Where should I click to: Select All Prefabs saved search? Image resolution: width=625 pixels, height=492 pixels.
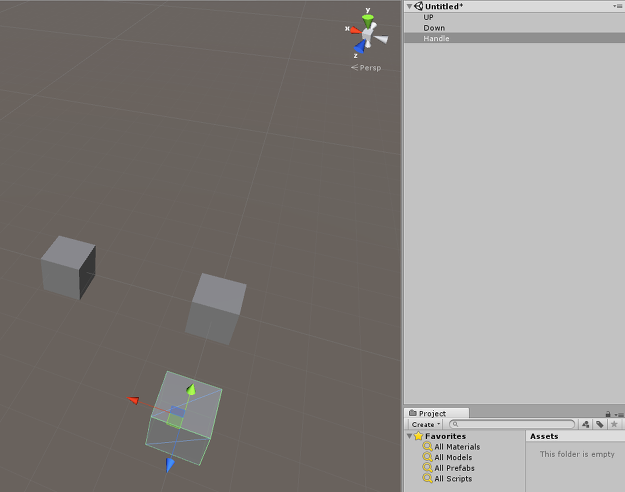point(454,468)
